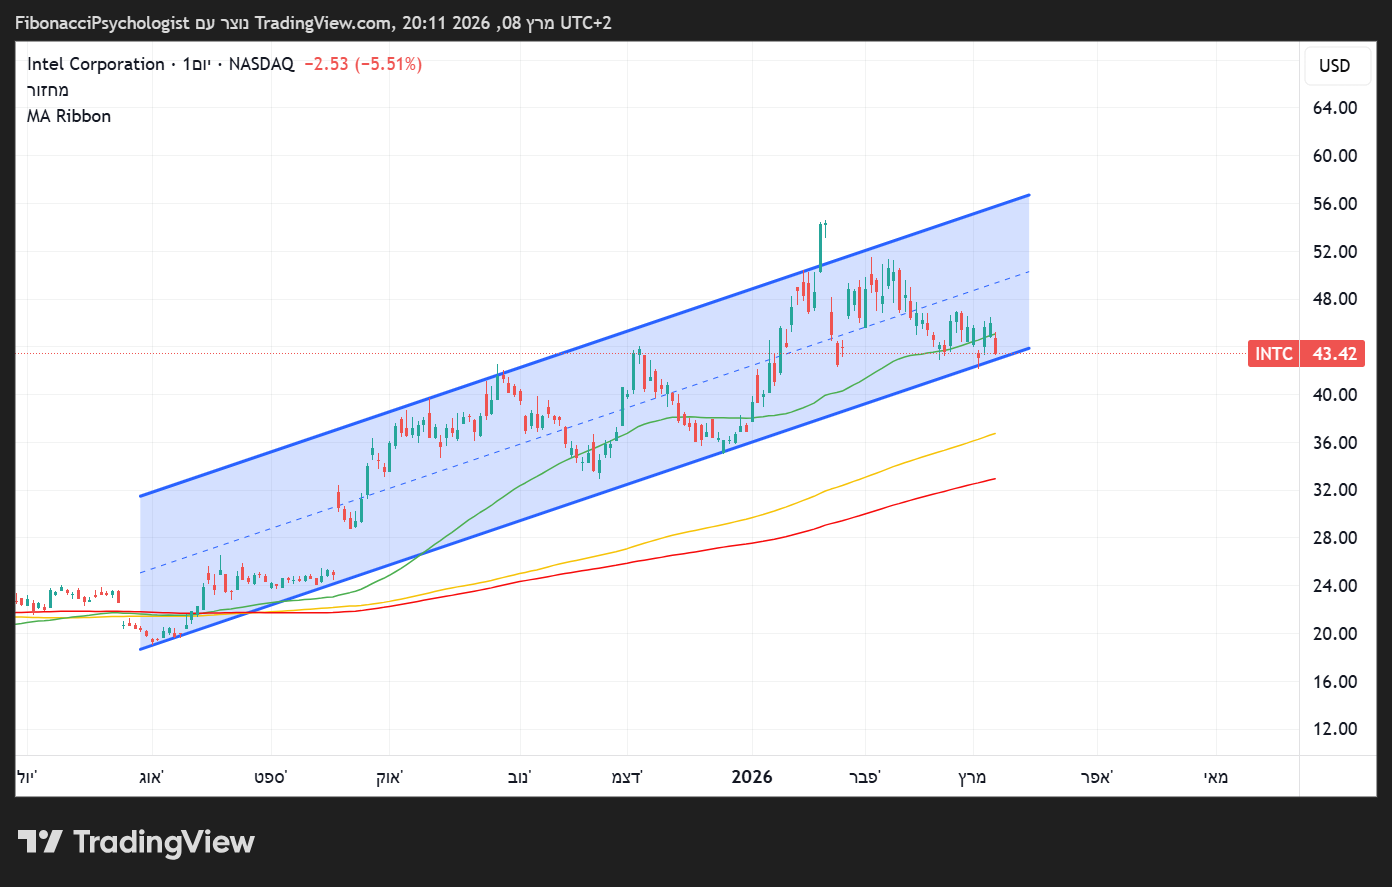The height and width of the screenshot is (887, 1392).
Task: Click the 60.00 price axis label
Action: (1335, 156)
